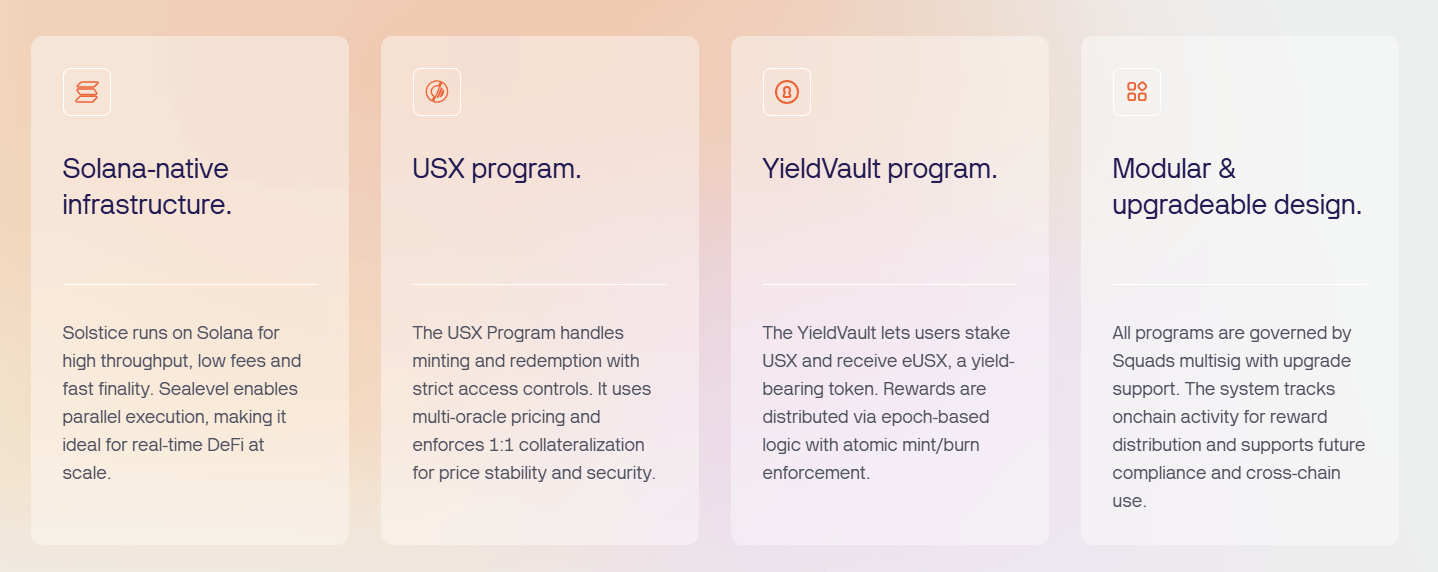Select the "USX program." heading
The height and width of the screenshot is (572, 1438).
[496, 169]
